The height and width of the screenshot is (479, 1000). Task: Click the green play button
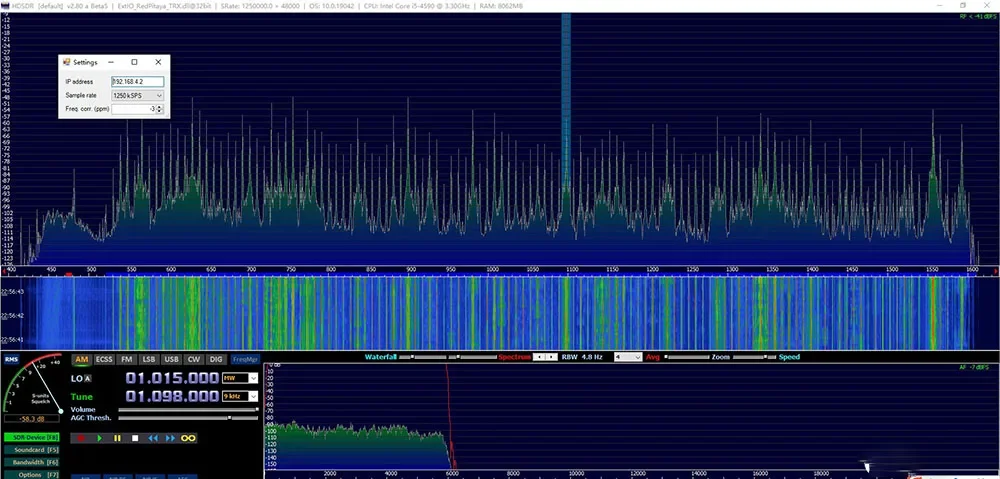tap(99, 438)
